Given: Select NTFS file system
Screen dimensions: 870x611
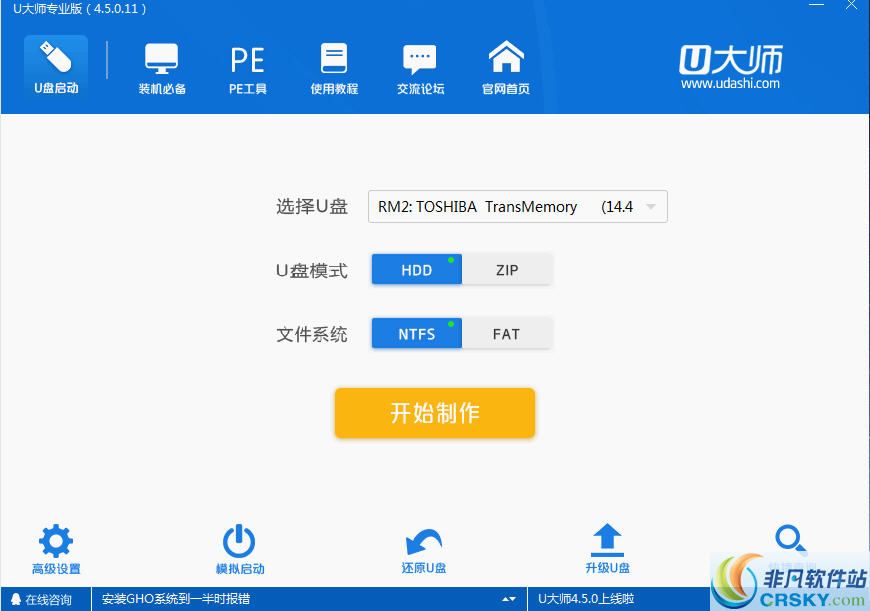Looking at the screenshot, I should pos(416,333).
